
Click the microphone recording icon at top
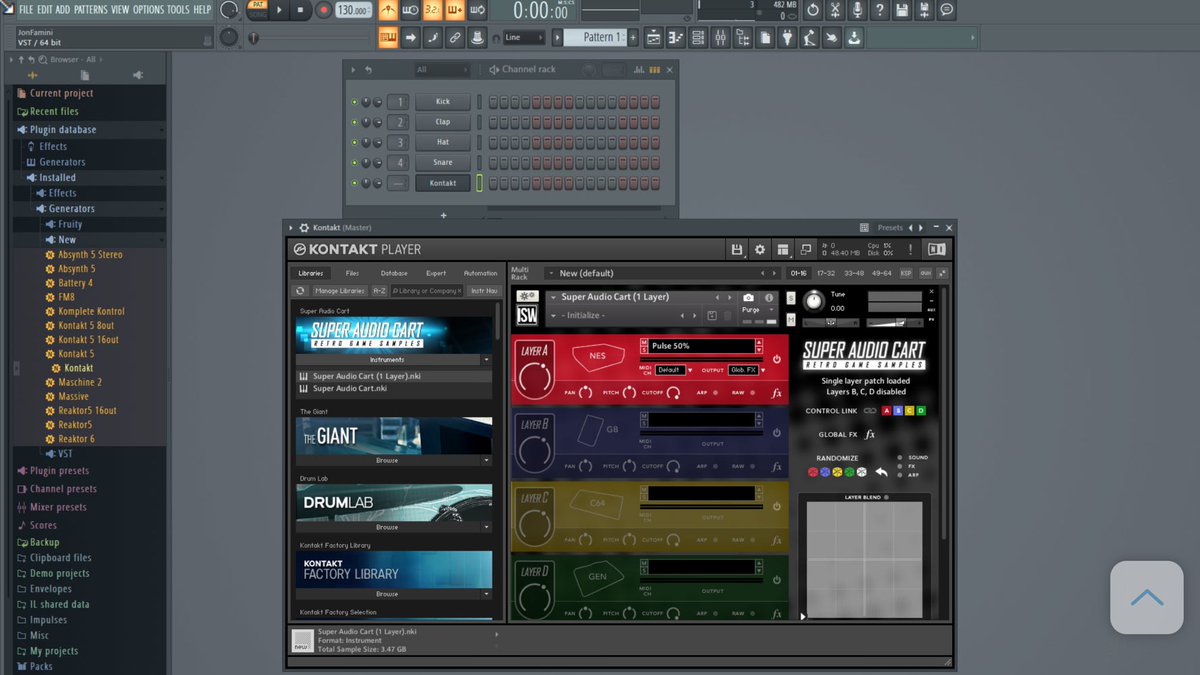point(857,10)
